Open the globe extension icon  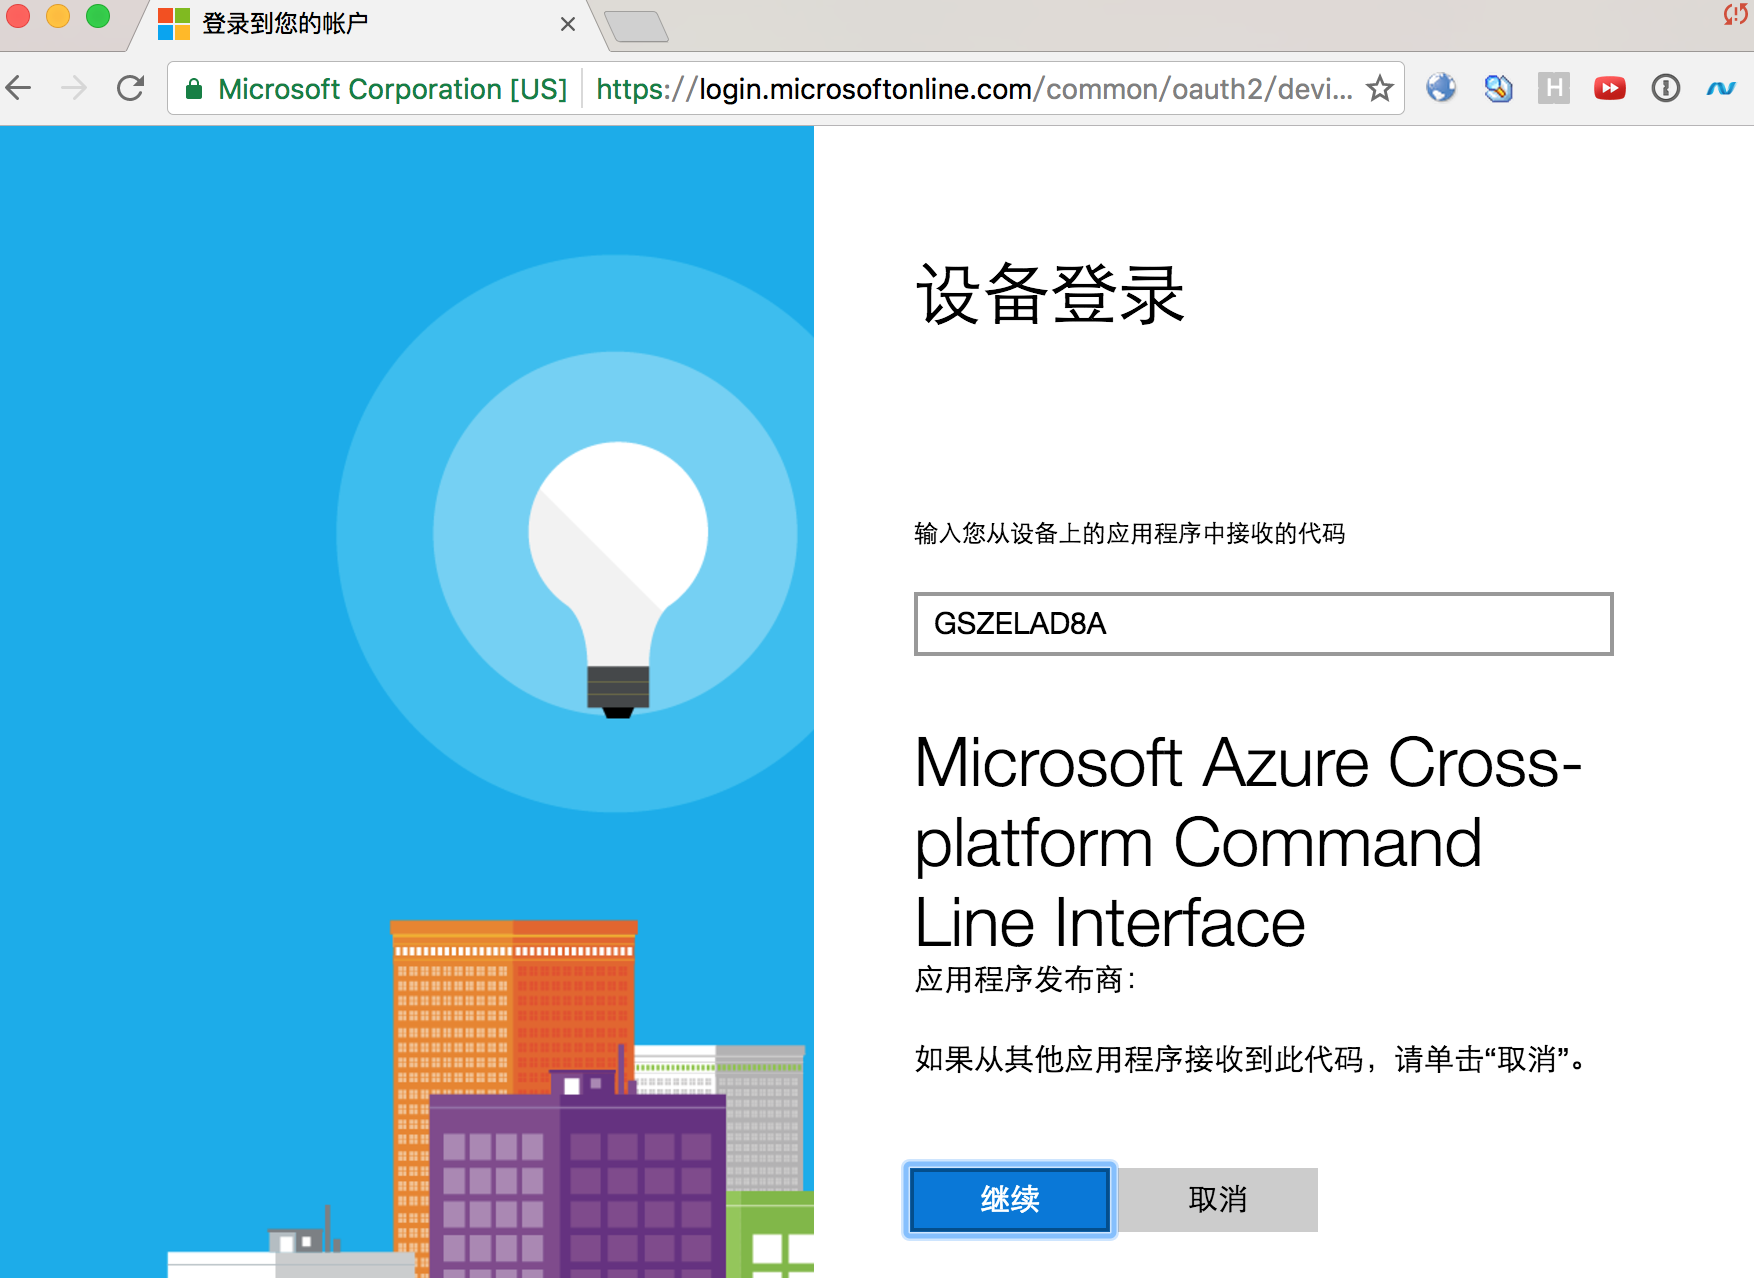coord(1441,88)
